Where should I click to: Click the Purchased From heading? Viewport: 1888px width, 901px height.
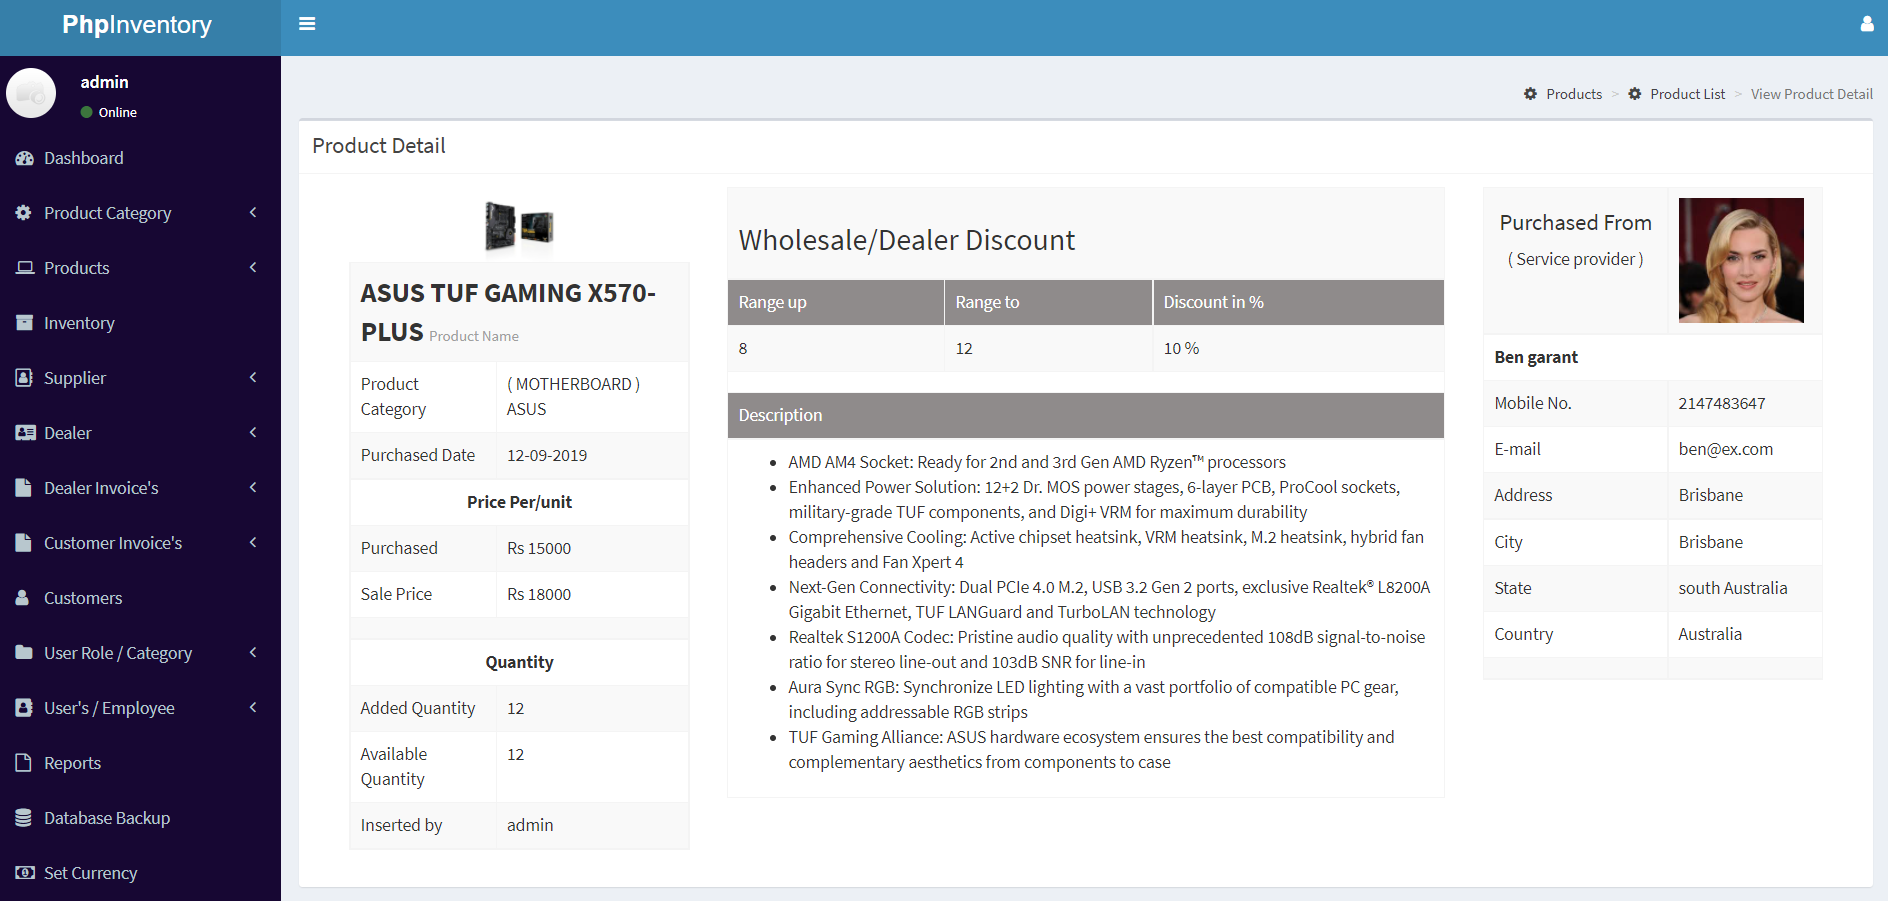pos(1576,223)
